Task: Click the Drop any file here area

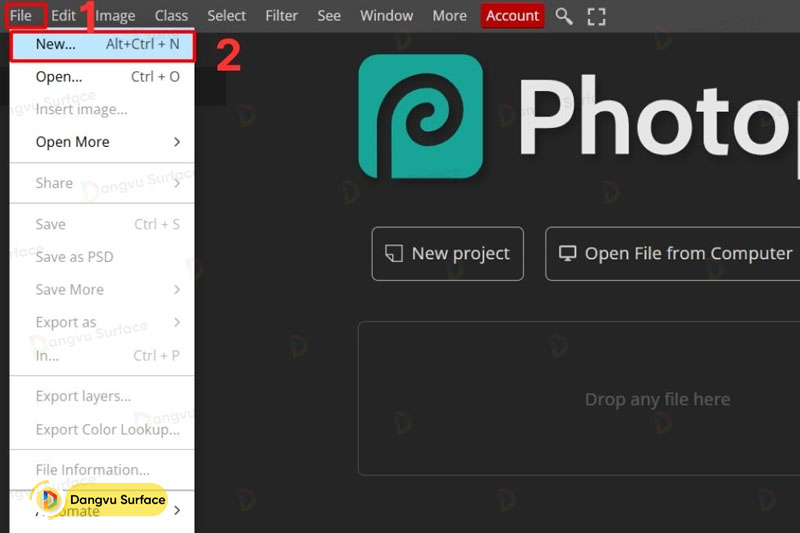Action: pyautogui.click(x=579, y=398)
